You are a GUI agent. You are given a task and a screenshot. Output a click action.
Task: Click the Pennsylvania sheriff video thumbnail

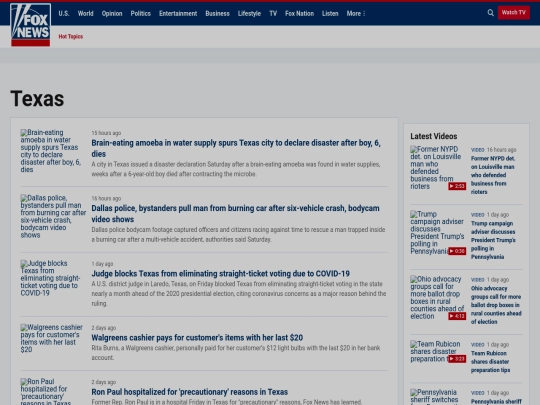(434, 397)
